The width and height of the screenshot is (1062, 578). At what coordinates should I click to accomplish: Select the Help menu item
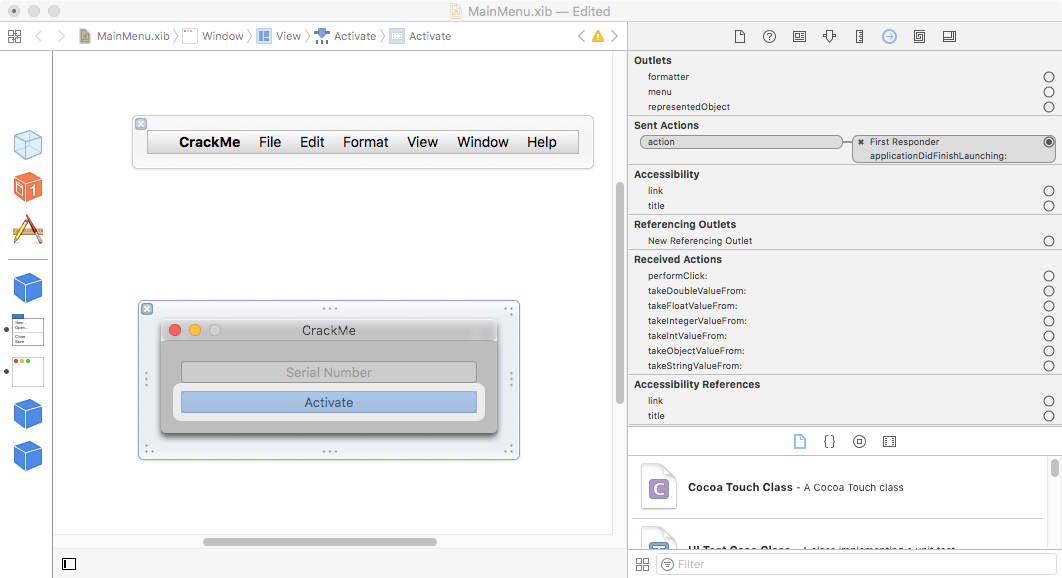(x=541, y=142)
